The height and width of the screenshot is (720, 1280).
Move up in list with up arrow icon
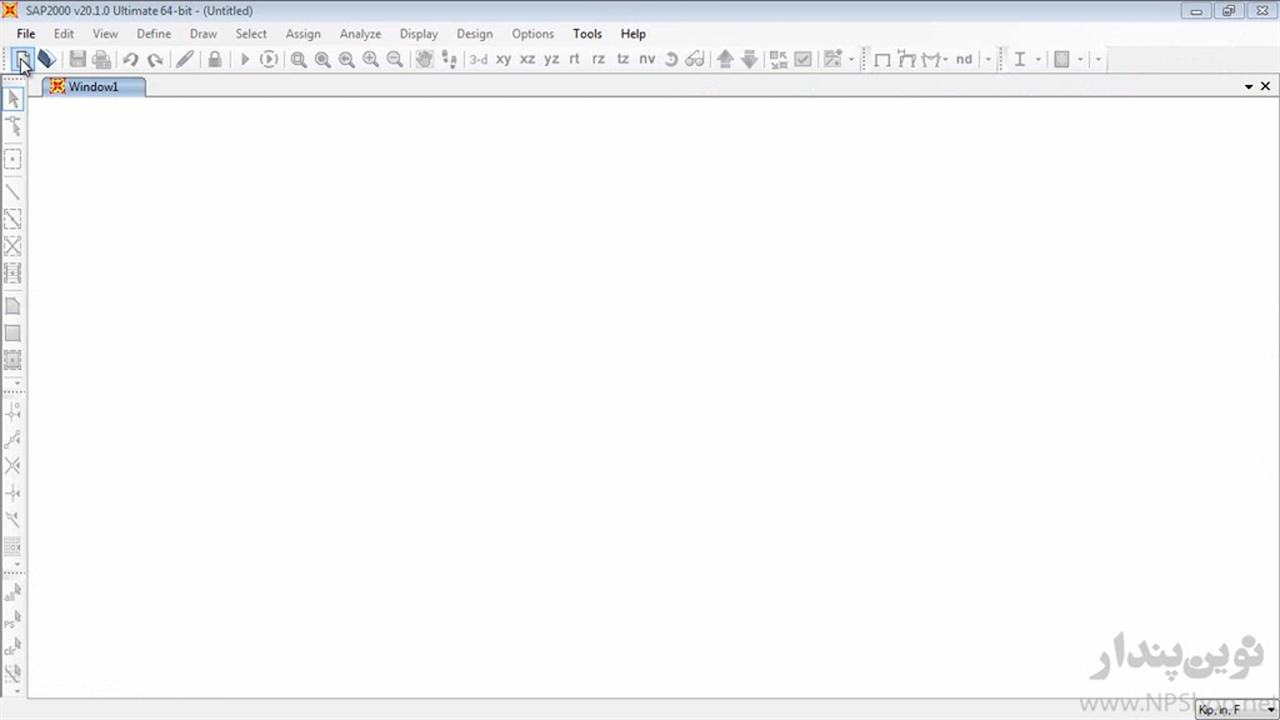[x=725, y=60]
